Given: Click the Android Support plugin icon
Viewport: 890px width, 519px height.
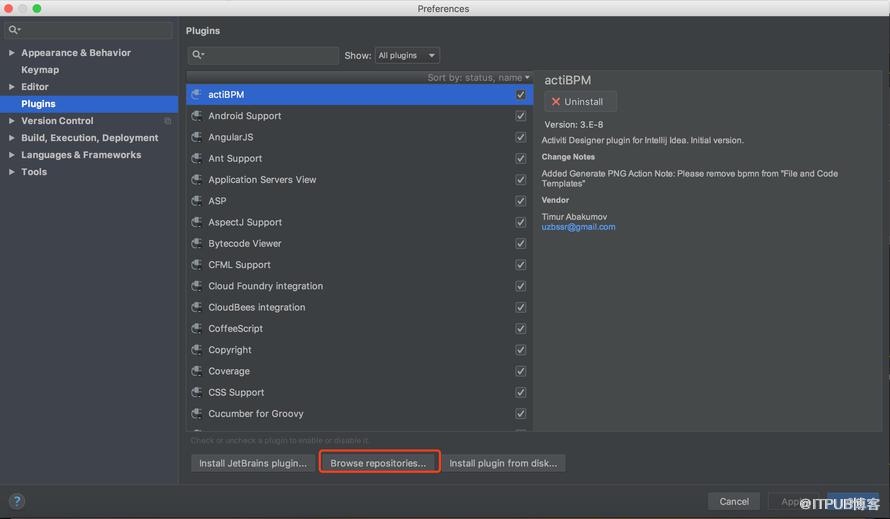Looking at the screenshot, I should (x=196, y=116).
